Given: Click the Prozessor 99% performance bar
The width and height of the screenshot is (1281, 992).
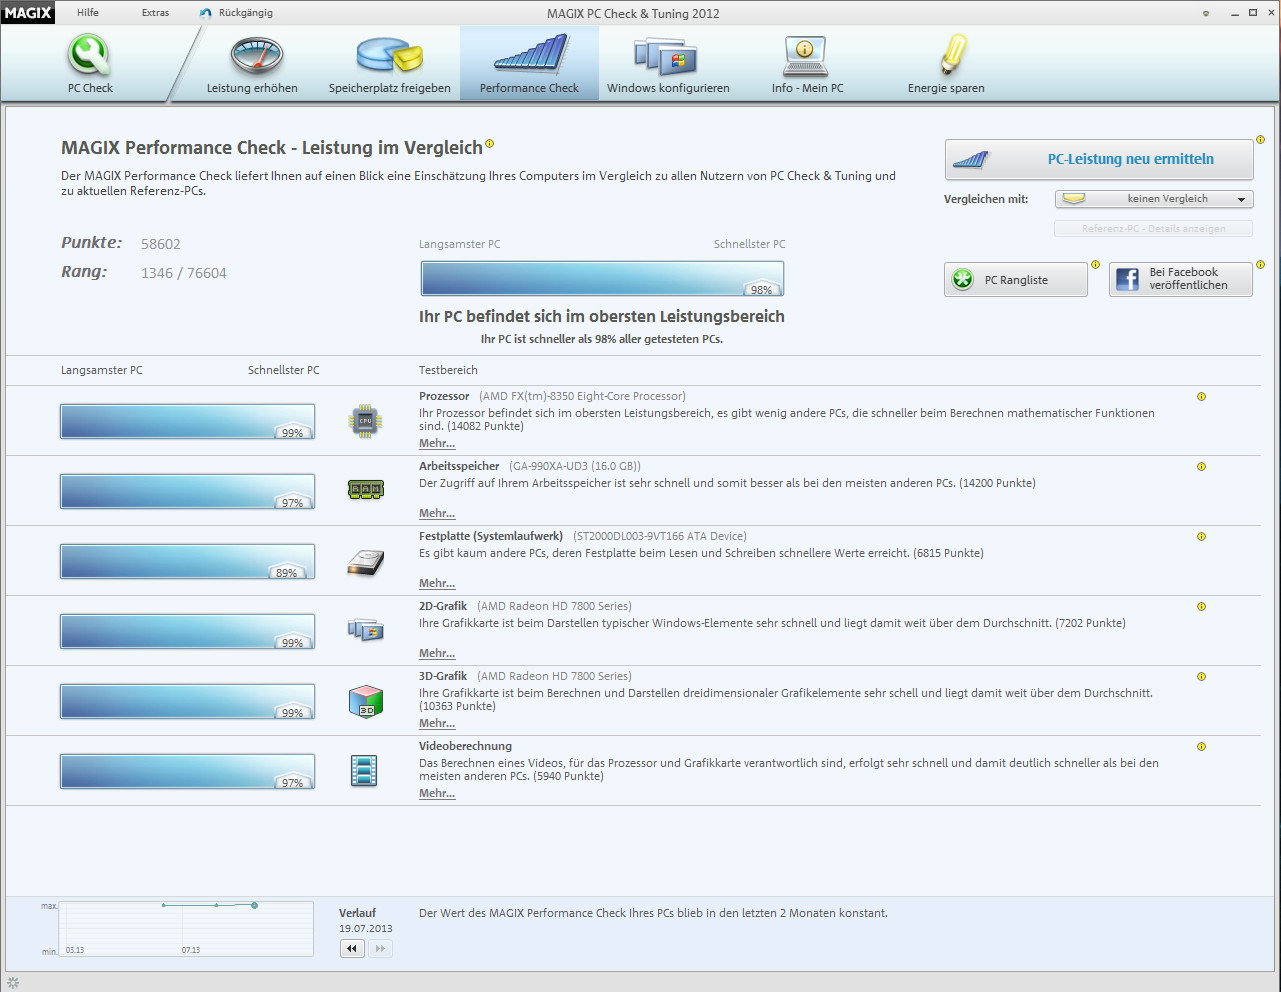Looking at the screenshot, I should [187, 421].
